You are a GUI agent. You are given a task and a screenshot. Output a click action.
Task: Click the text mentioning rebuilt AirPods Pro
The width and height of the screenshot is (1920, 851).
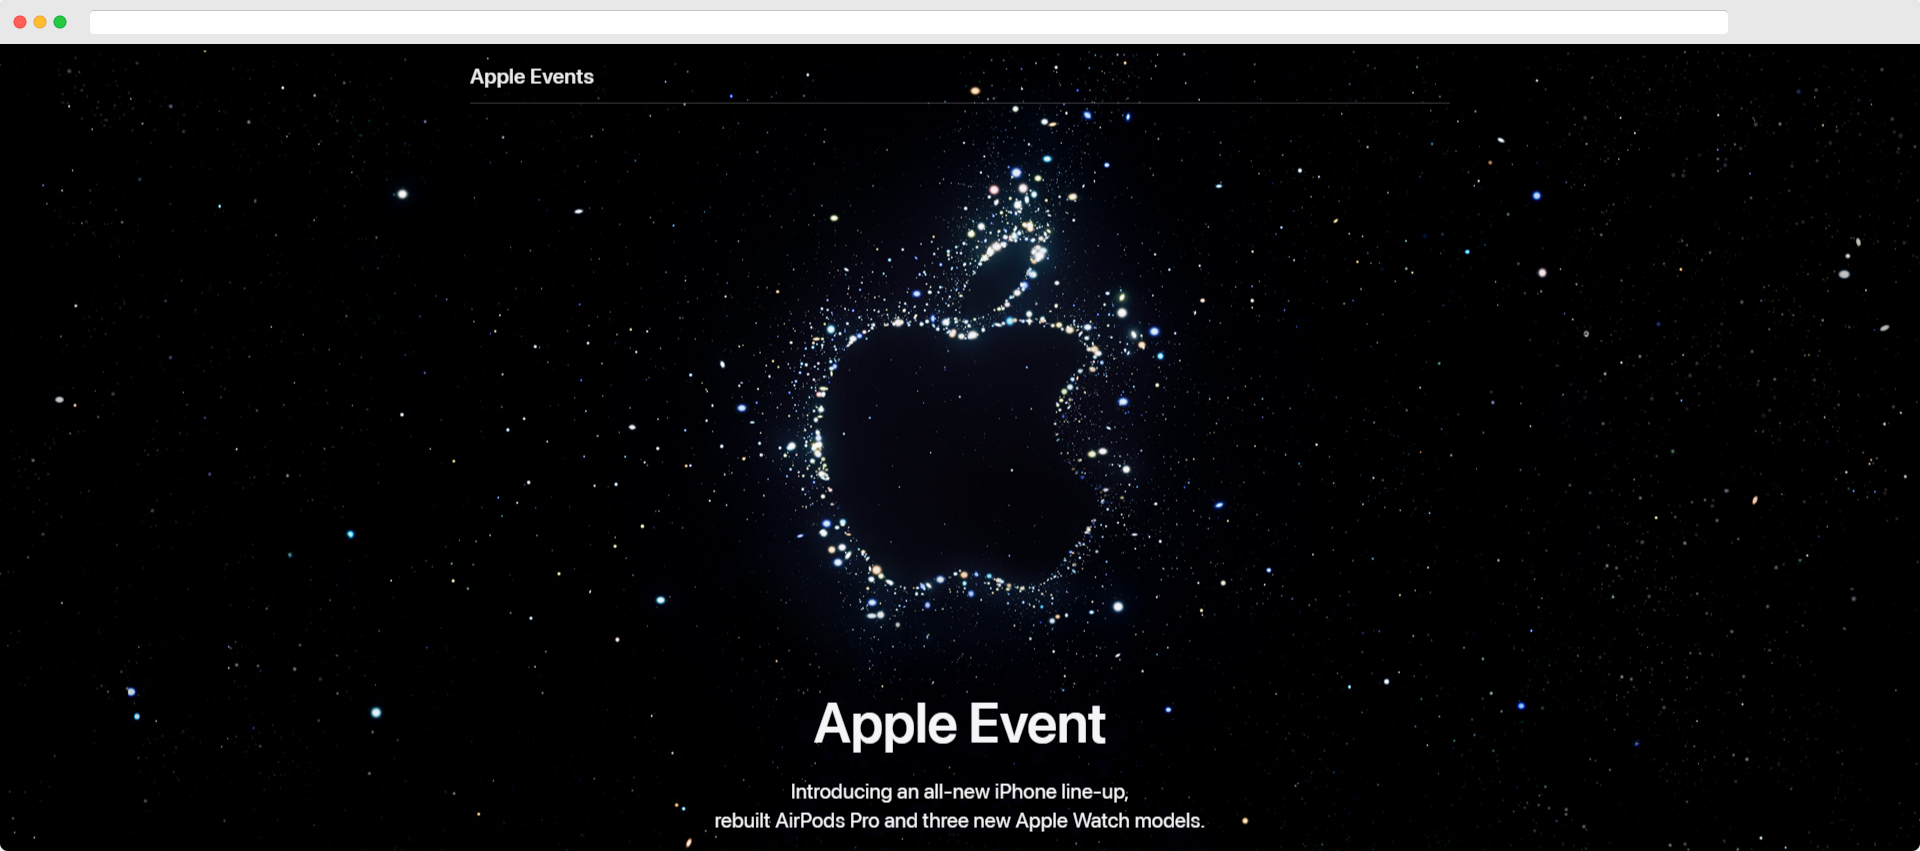959,821
